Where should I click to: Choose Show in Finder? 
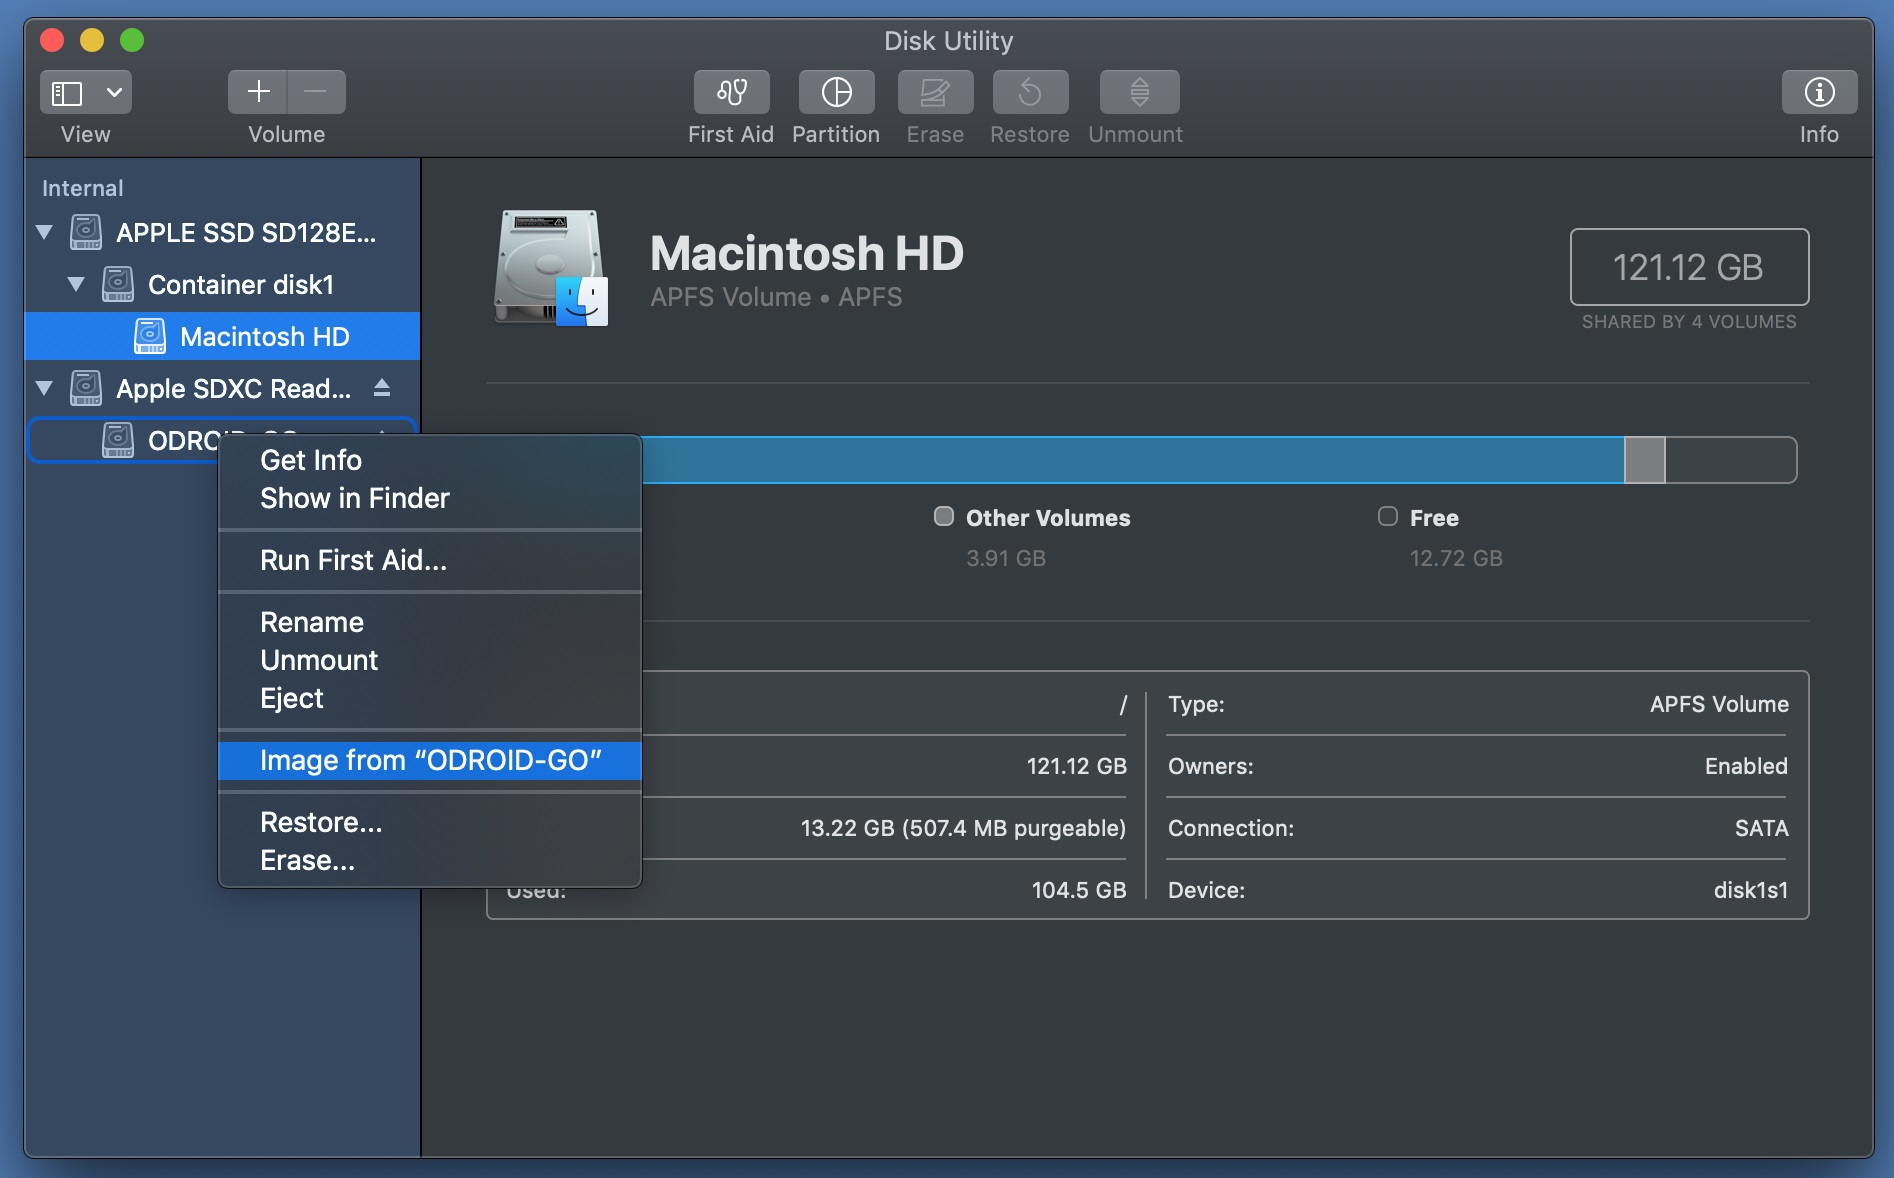[x=429, y=498]
